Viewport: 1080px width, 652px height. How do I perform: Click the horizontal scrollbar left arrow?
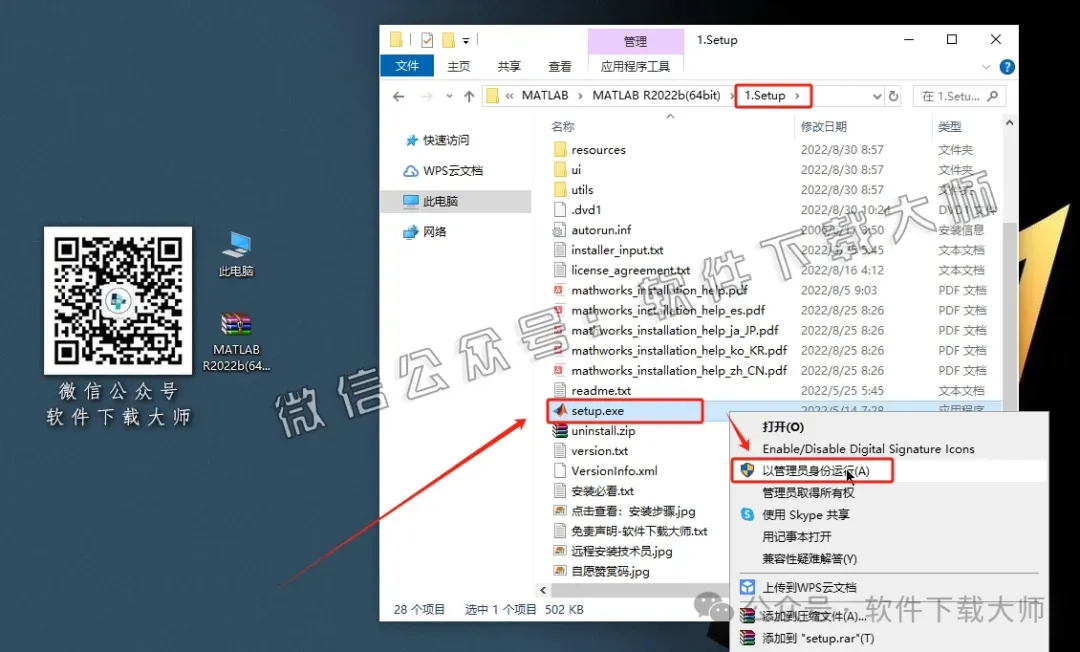click(543, 590)
